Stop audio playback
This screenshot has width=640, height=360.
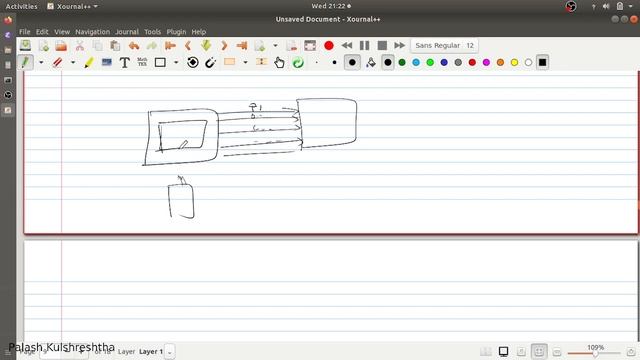(382, 46)
